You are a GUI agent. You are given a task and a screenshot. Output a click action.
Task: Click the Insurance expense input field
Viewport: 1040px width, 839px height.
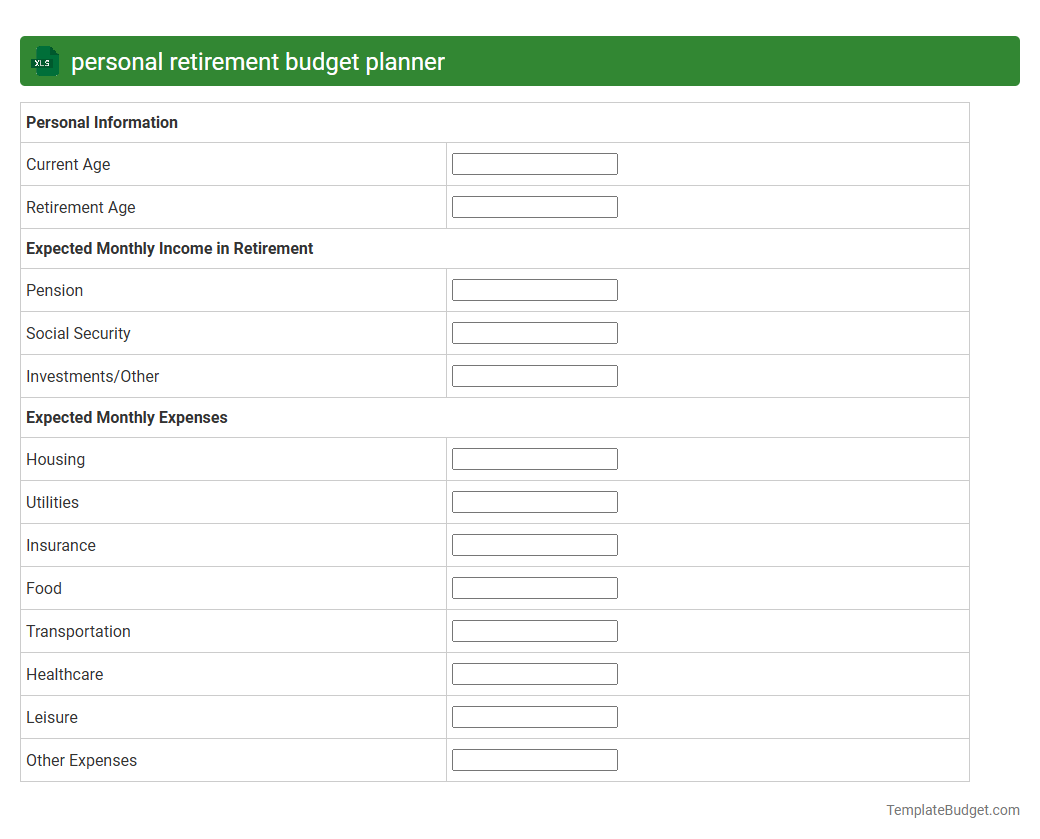point(534,544)
